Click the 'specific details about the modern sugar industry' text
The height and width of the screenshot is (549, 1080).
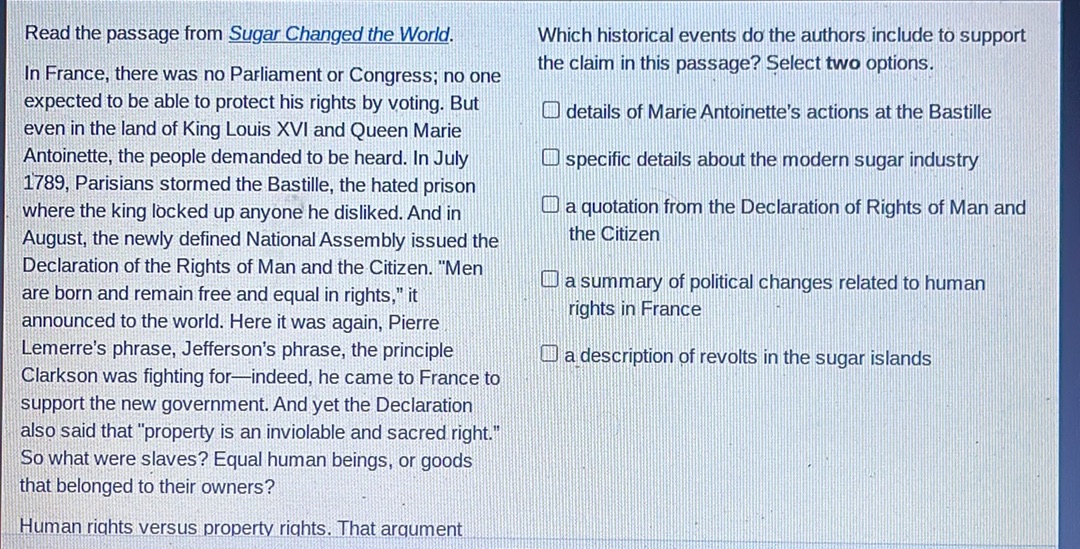click(x=771, y=160)
